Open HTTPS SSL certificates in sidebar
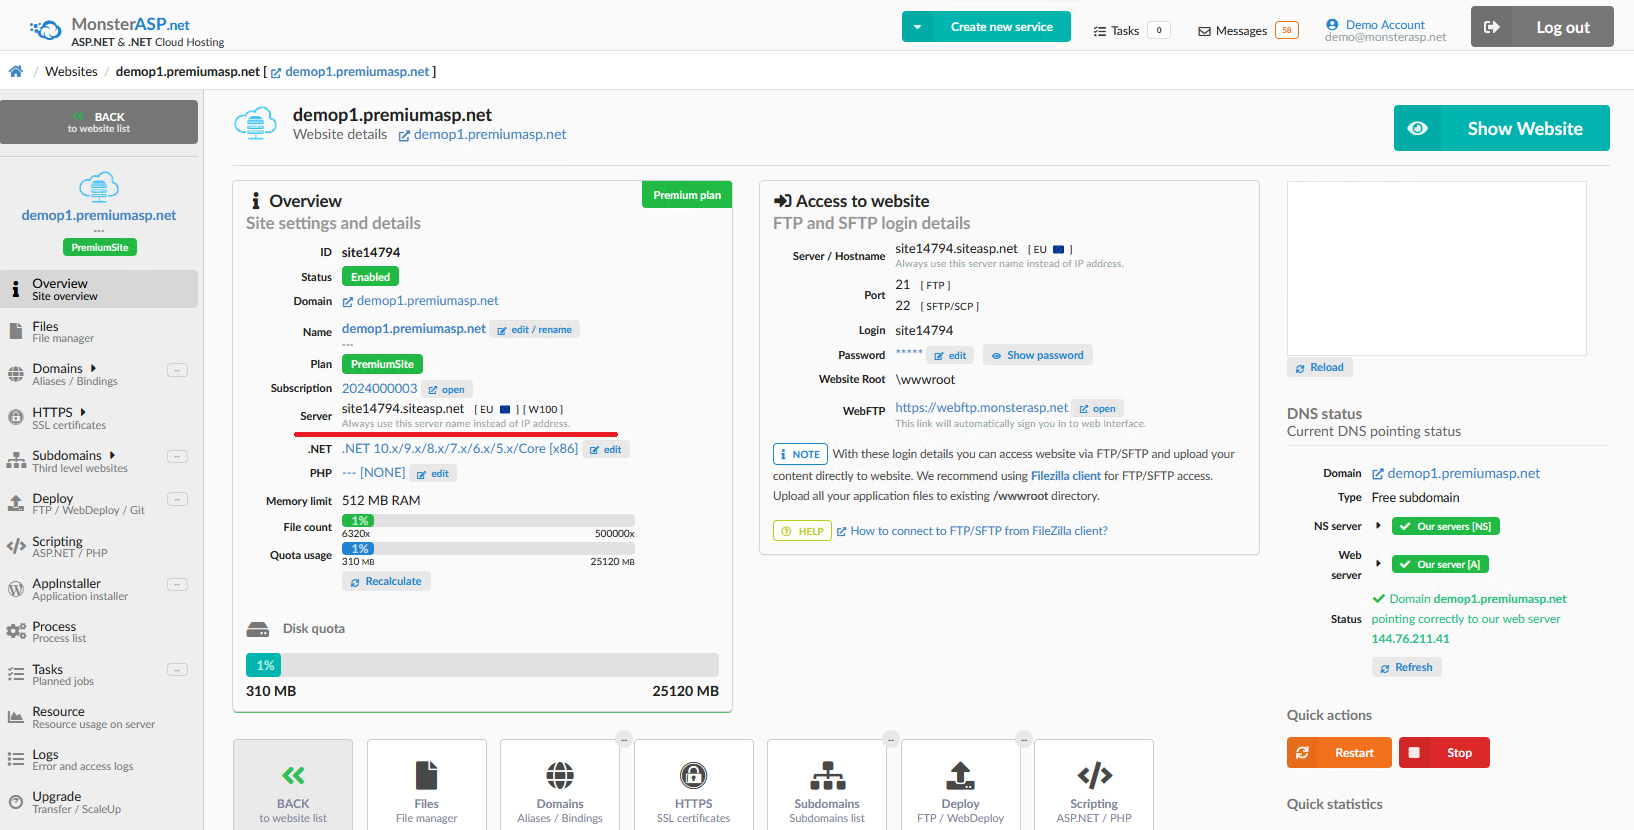 point(99,418)
